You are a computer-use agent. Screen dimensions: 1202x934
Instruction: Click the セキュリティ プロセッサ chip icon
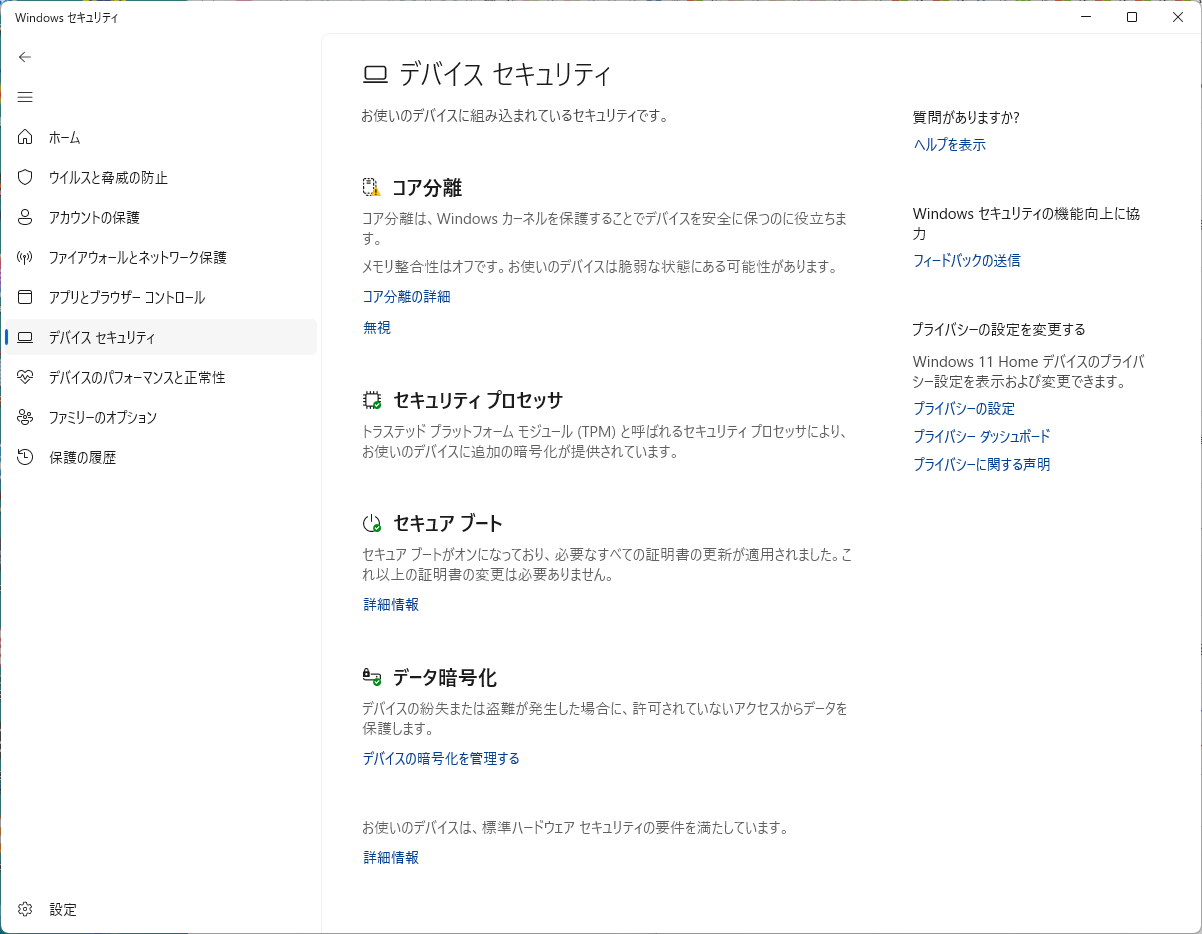[372, 400]
